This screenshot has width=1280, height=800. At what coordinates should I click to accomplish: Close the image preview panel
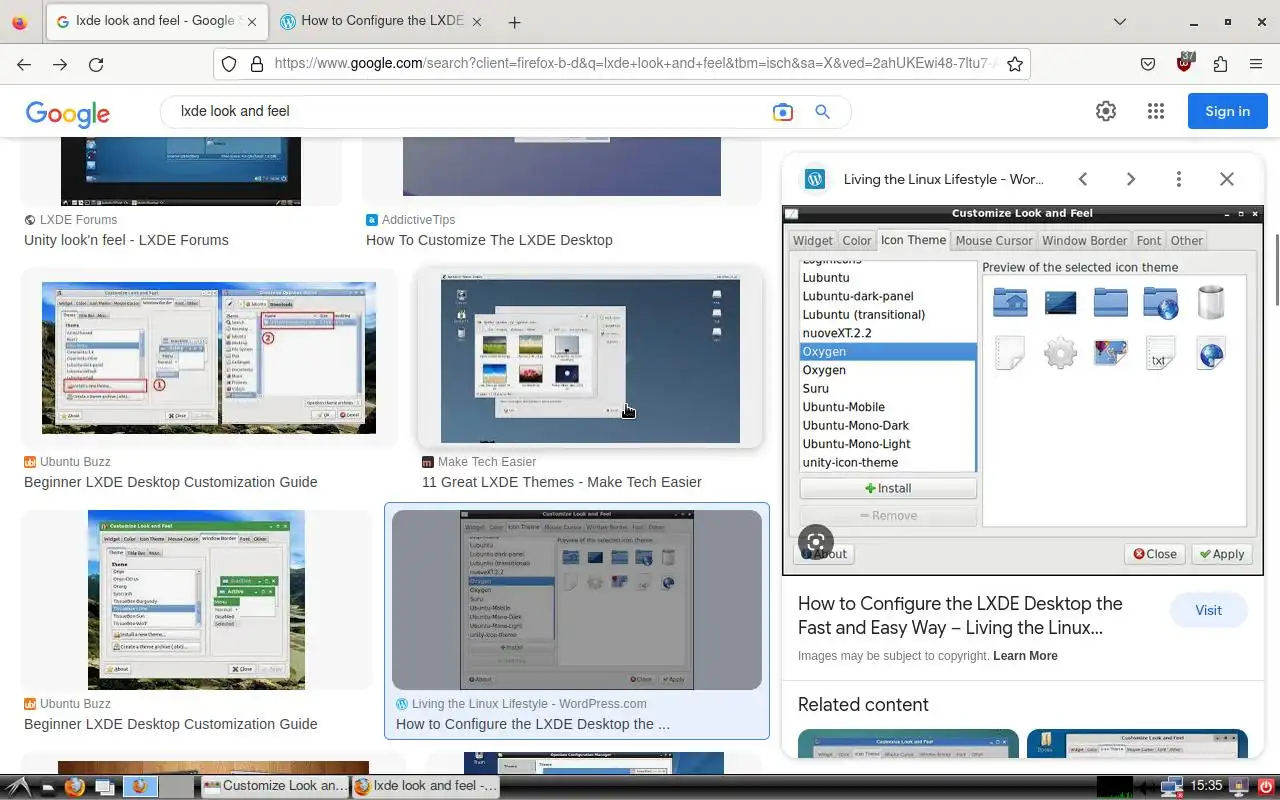point(1227,179)
